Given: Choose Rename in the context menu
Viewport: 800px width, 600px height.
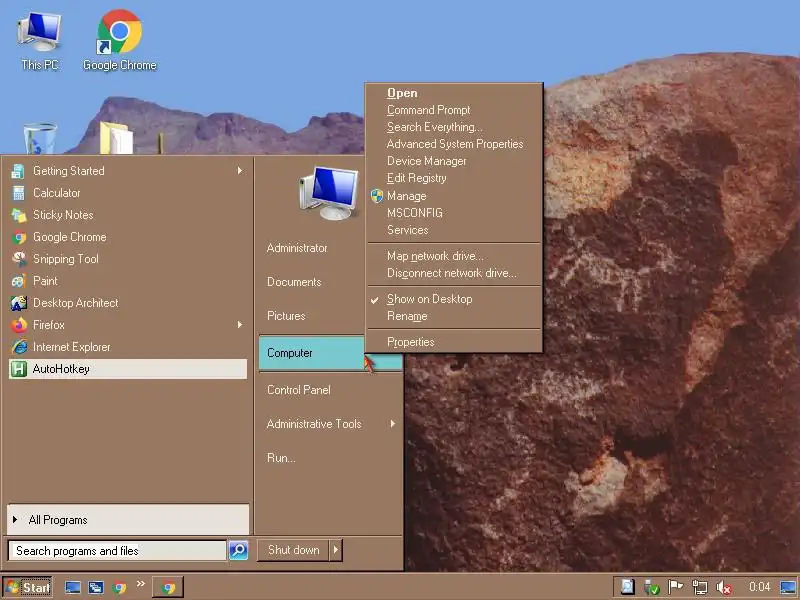Looking at the screenshot, I should 454,316.
